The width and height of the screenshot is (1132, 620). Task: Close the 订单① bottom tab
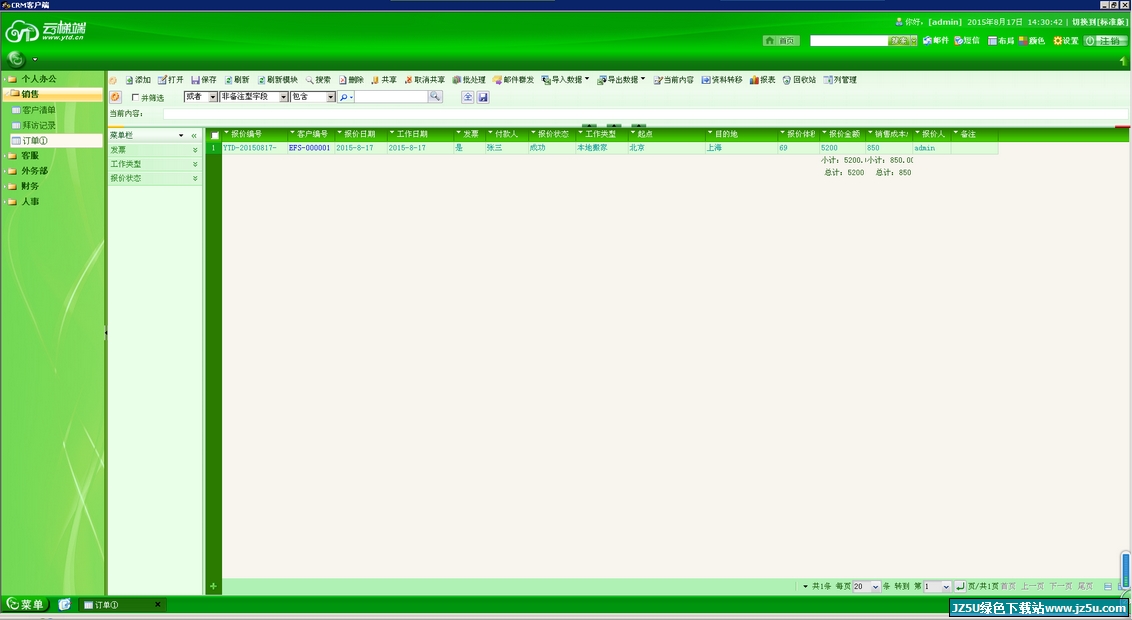158,604
